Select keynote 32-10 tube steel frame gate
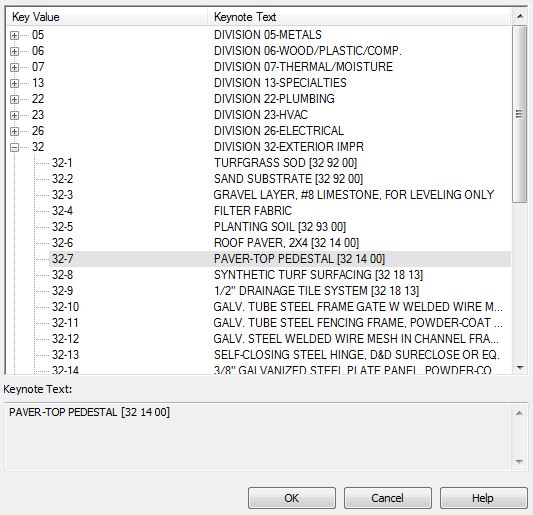 tap(280, 307)
